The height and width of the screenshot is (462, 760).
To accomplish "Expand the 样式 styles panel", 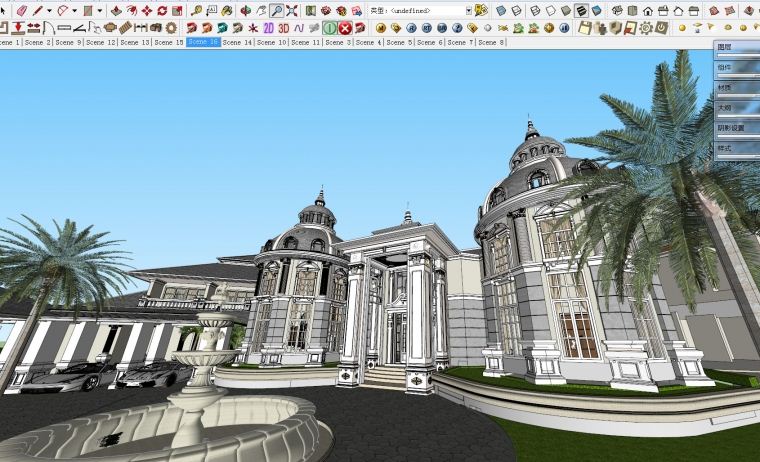I will [x=737, y=151].
